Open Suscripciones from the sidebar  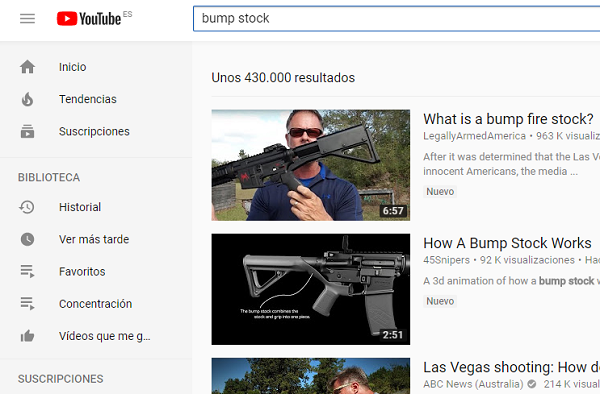click(96, 131)
